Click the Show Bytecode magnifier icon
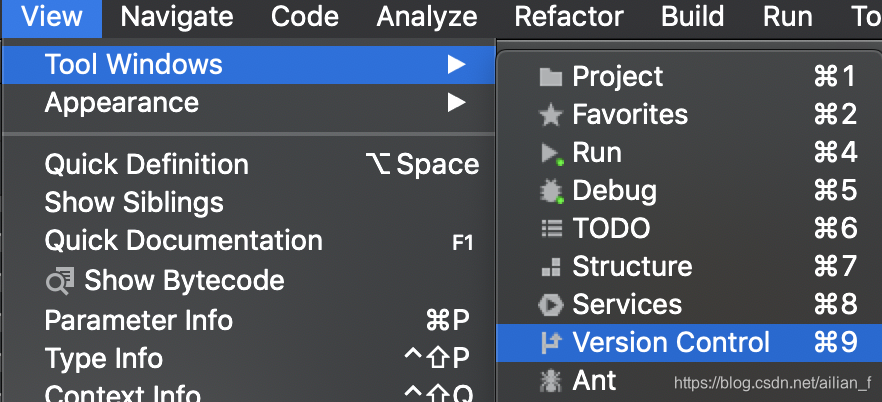The width and height of the screenshot is (882, 402). pyautogui.click(x=60, y=281)
